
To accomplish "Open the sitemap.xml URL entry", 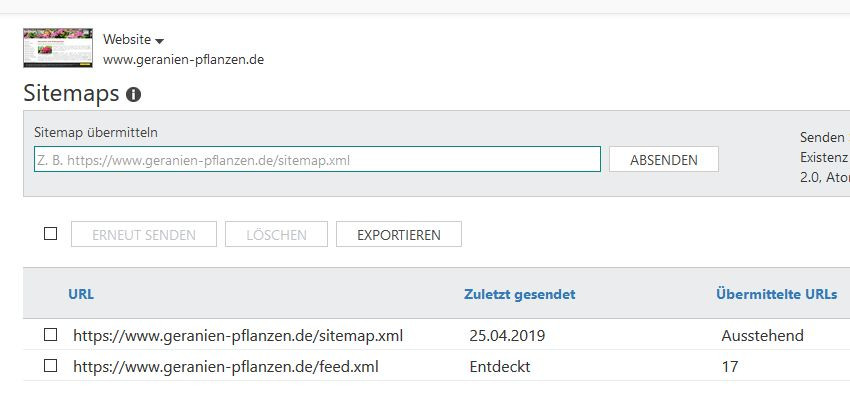I will click(x=238, y=335).
